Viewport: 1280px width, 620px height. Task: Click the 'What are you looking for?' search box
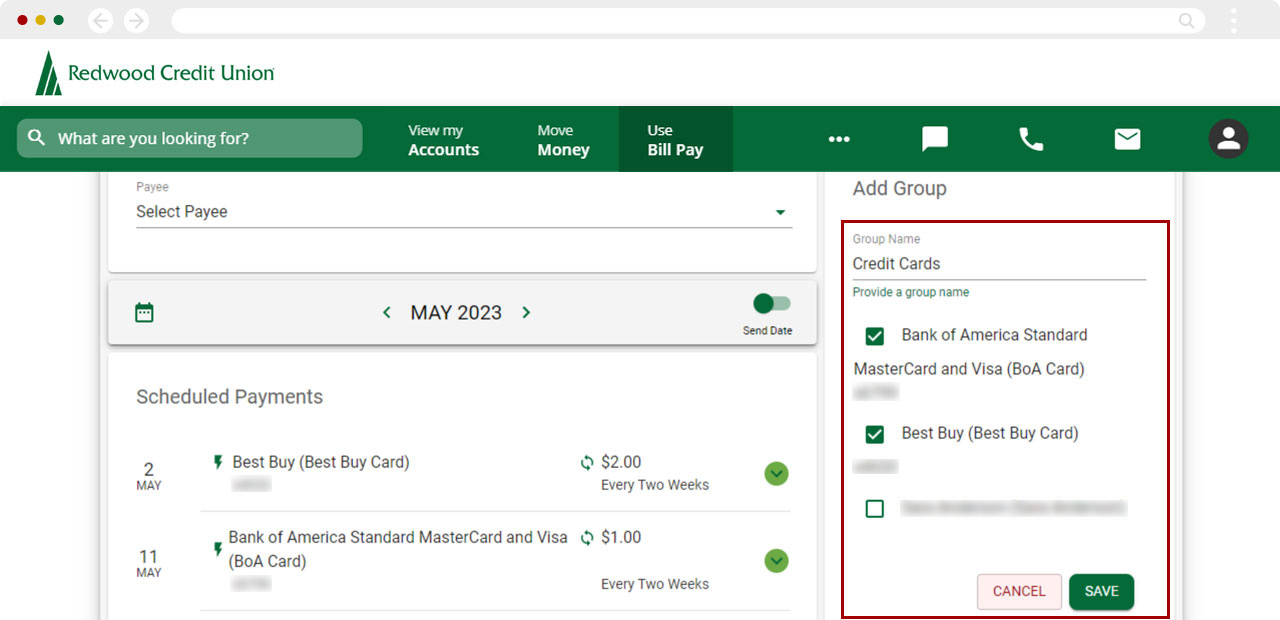click(x=190, y=138)
